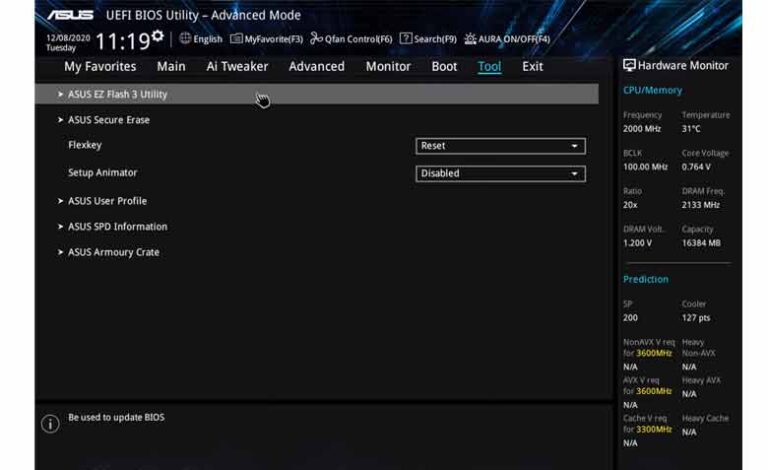The width and height of the screenshot is (768, 470).
Task: Open the Exit tab
Action: [x=532, y=67]
